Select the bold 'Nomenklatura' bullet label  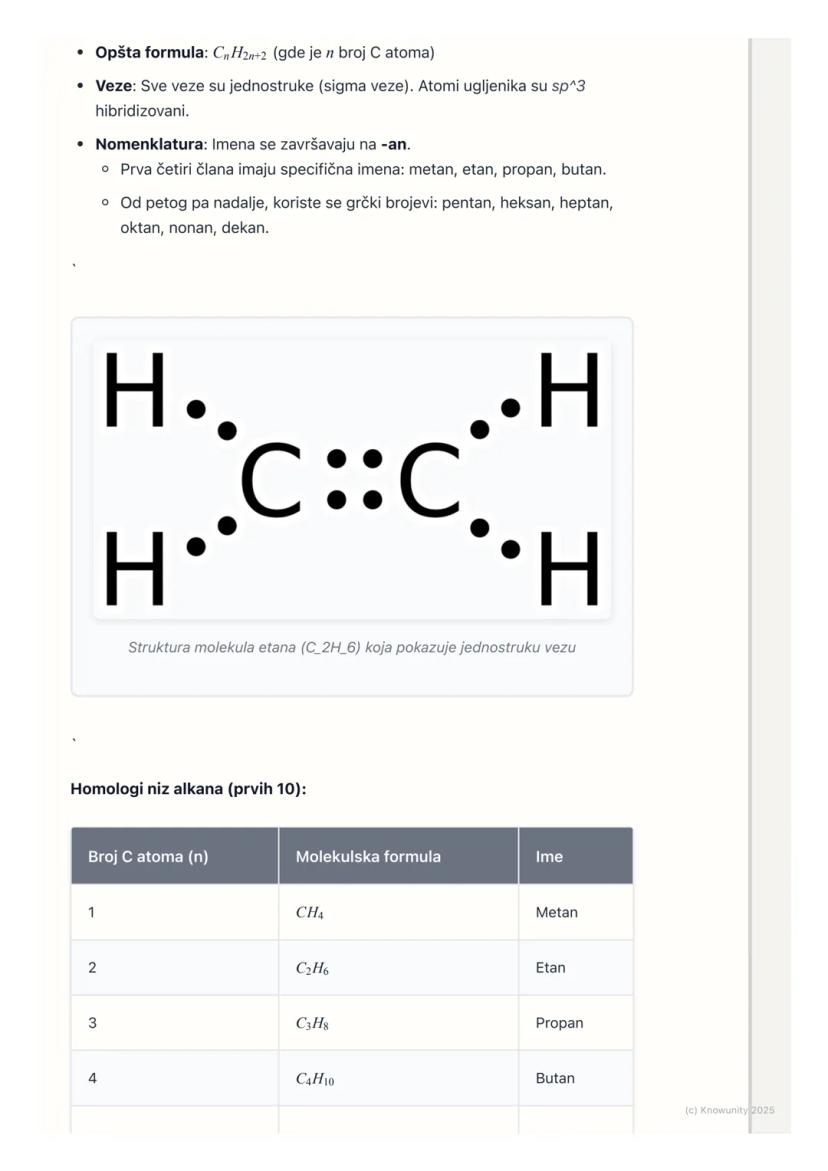[x=149, y=144]
